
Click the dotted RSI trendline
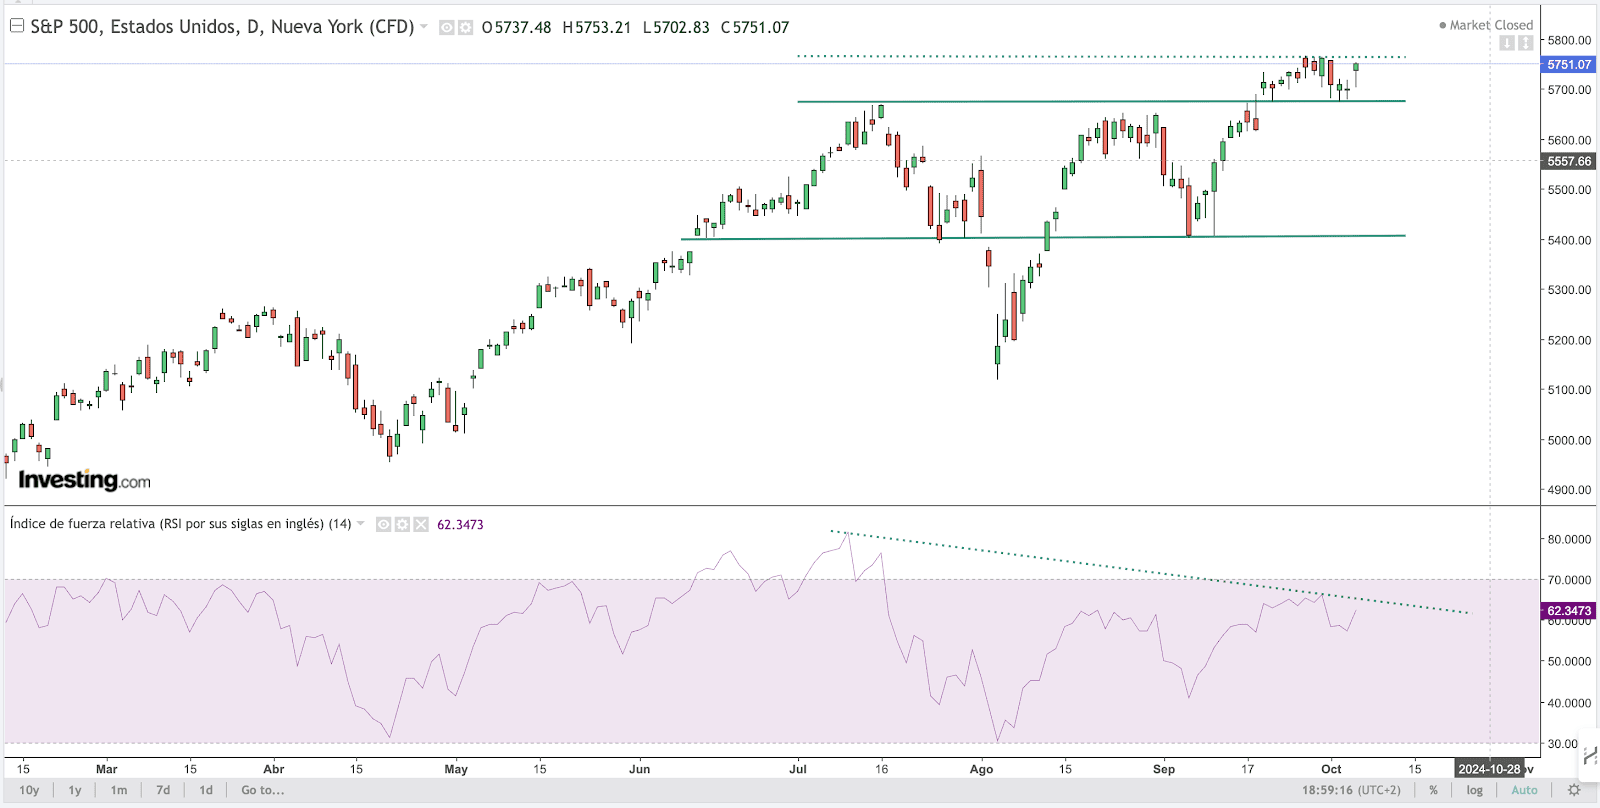click(x=1150, y=571)
